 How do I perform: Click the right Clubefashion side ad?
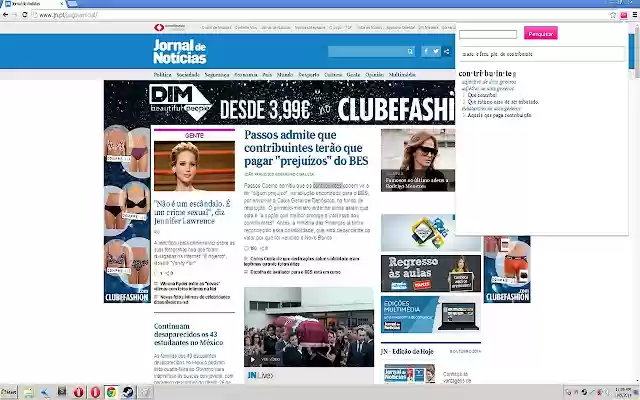click(x=507, y=269)
